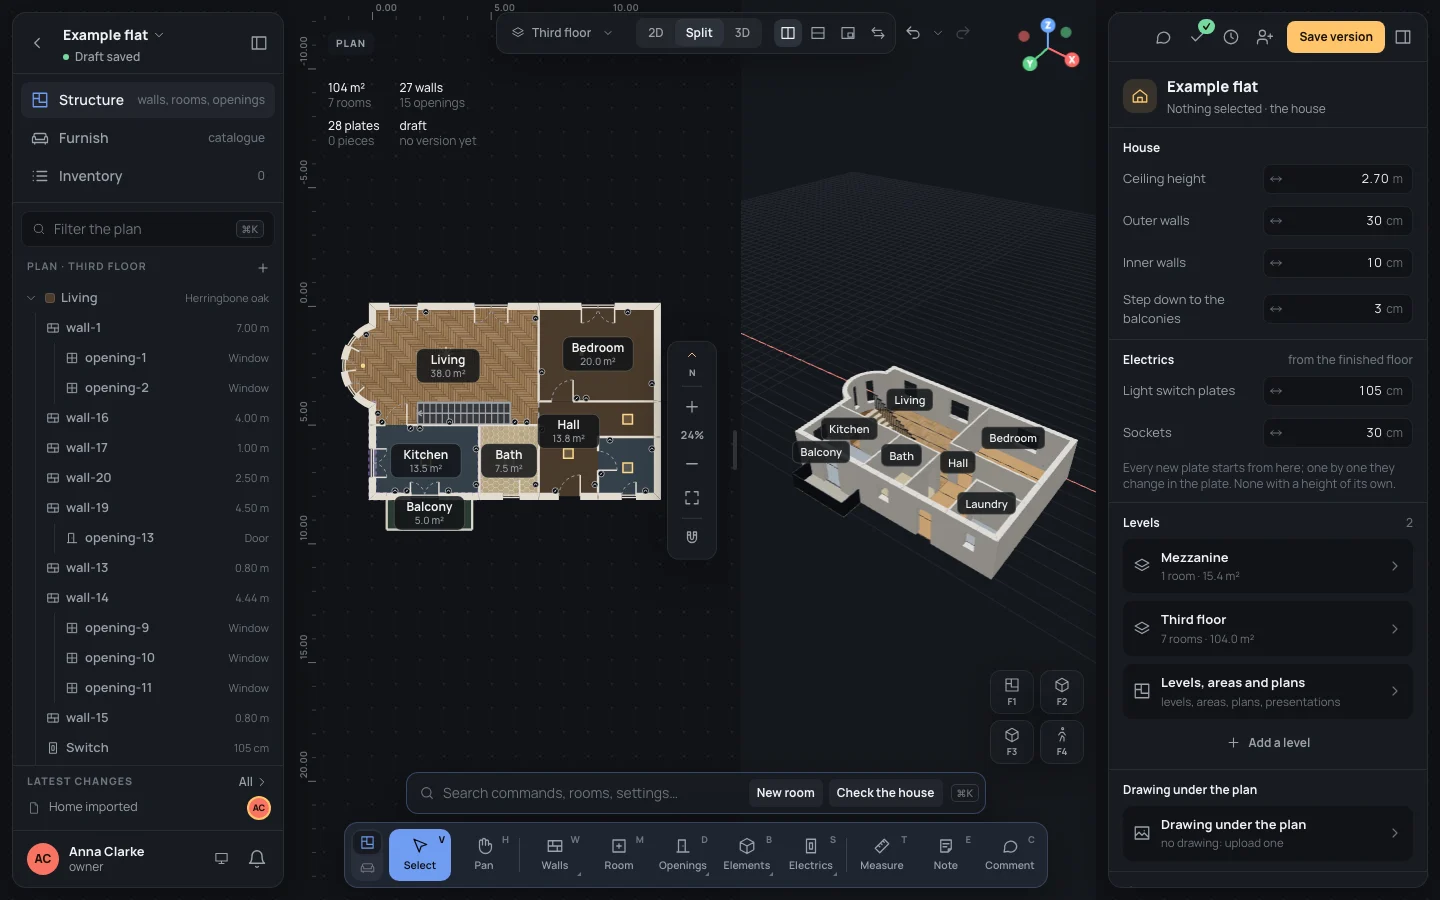Screen dimensions: 1440x900
Task: Expand Drawing under the plan card
Action: pyautogui.click(x=1268, y=833)
